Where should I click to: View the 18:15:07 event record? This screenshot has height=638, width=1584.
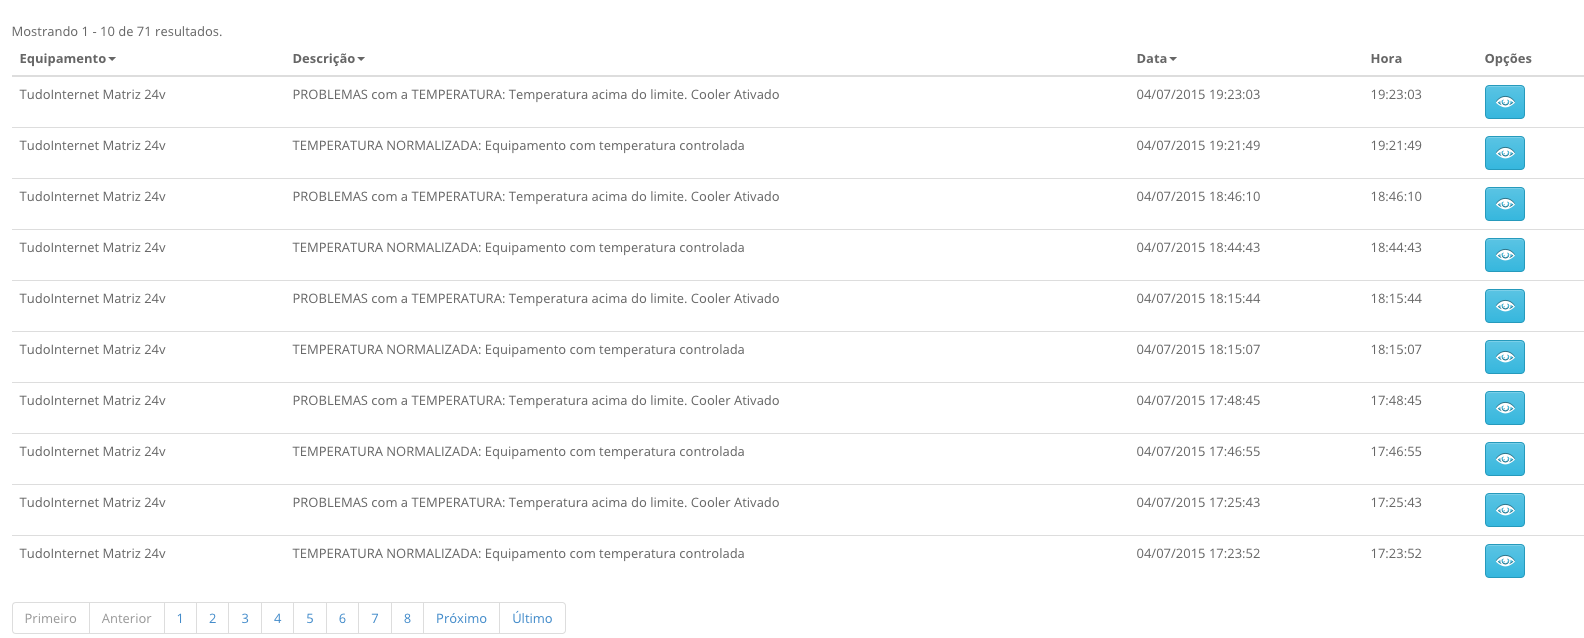click(1504, 357)
